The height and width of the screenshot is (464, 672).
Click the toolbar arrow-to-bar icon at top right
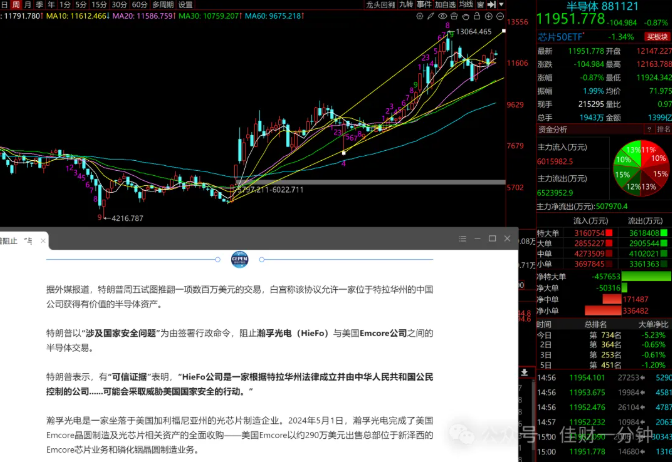[x=492, y=4]
